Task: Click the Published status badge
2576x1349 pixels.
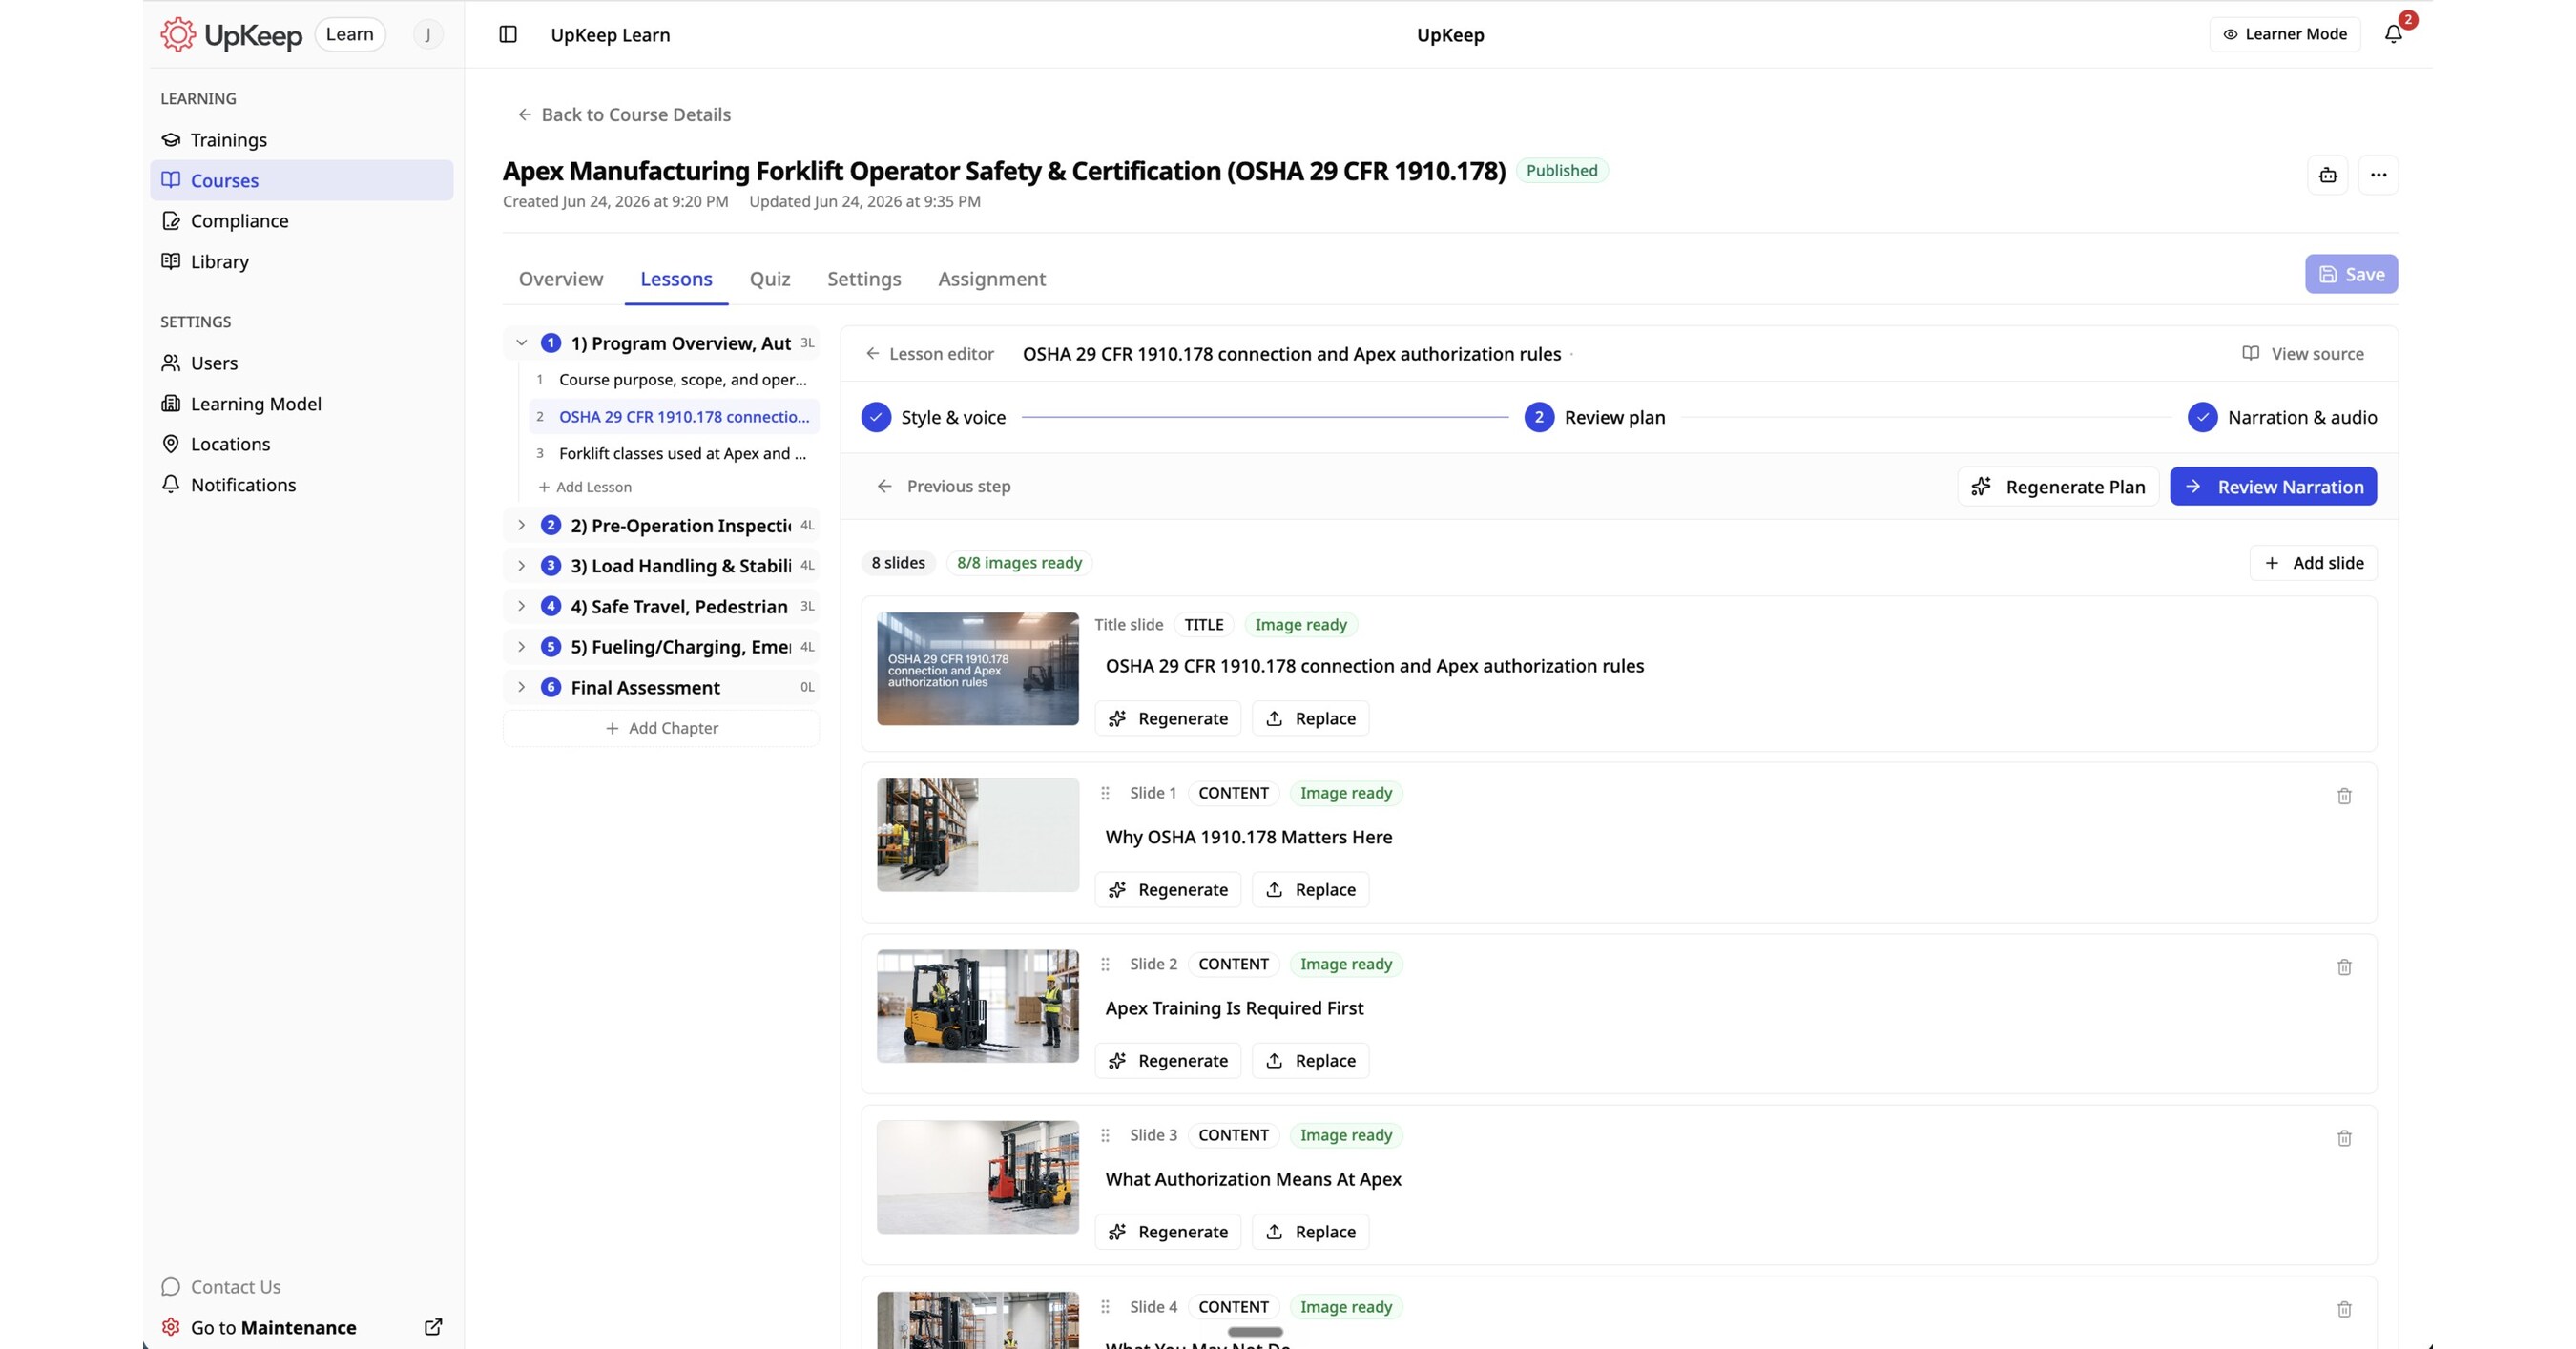Action: pyautogui.click(x=1562, y=171)
